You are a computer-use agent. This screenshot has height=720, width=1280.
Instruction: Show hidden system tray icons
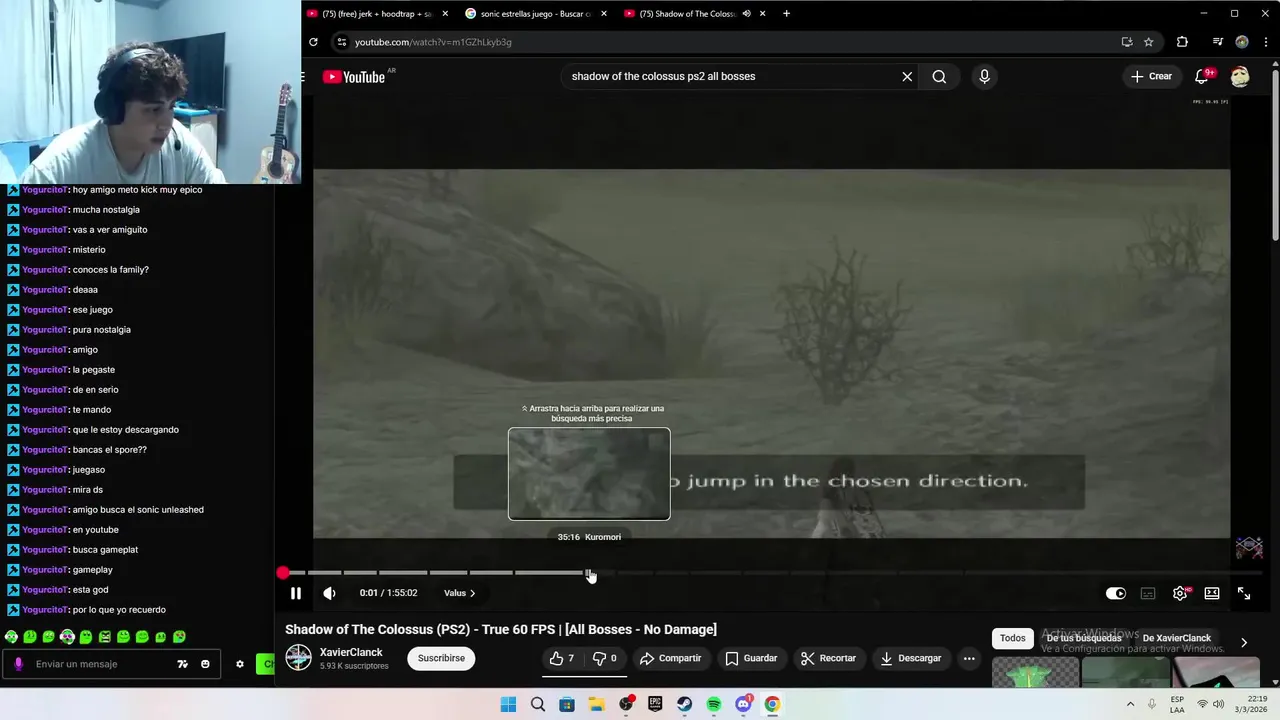click(1130, 705)
